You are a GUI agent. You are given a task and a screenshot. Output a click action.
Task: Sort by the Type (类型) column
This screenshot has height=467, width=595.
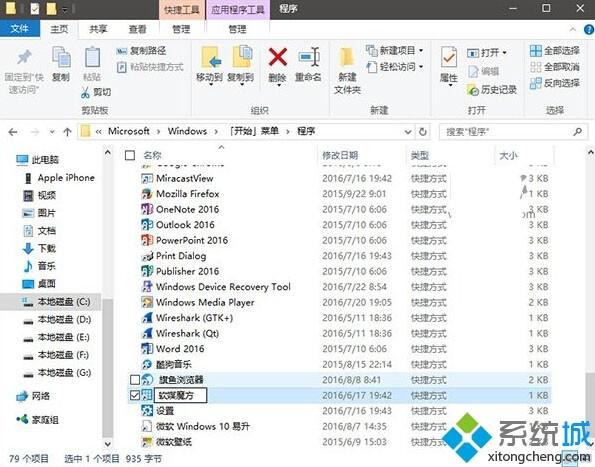[420, 155]
